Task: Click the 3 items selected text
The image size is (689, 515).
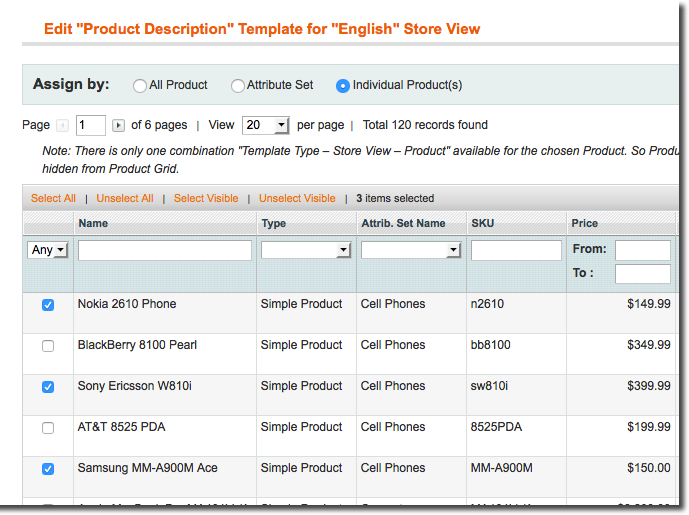Action: click(395, 198)
